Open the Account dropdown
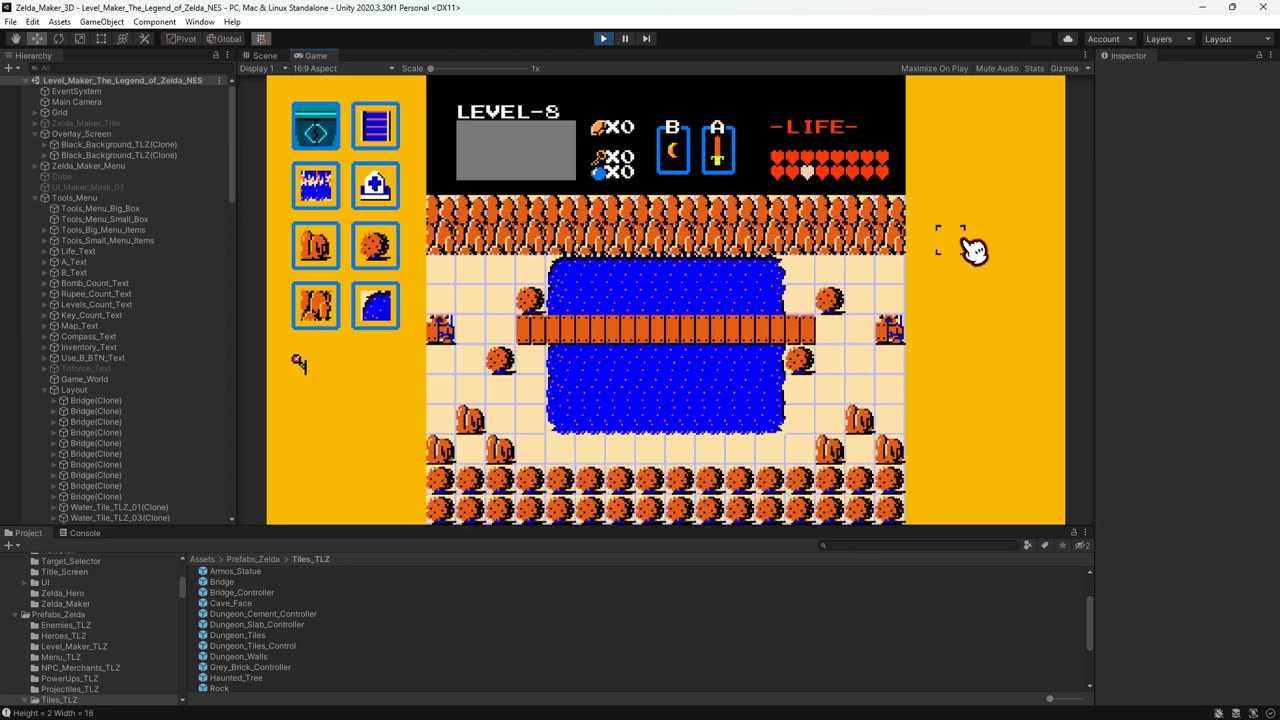The image size is (1280, 720). pyautogui.click(x=1109, y=39)
